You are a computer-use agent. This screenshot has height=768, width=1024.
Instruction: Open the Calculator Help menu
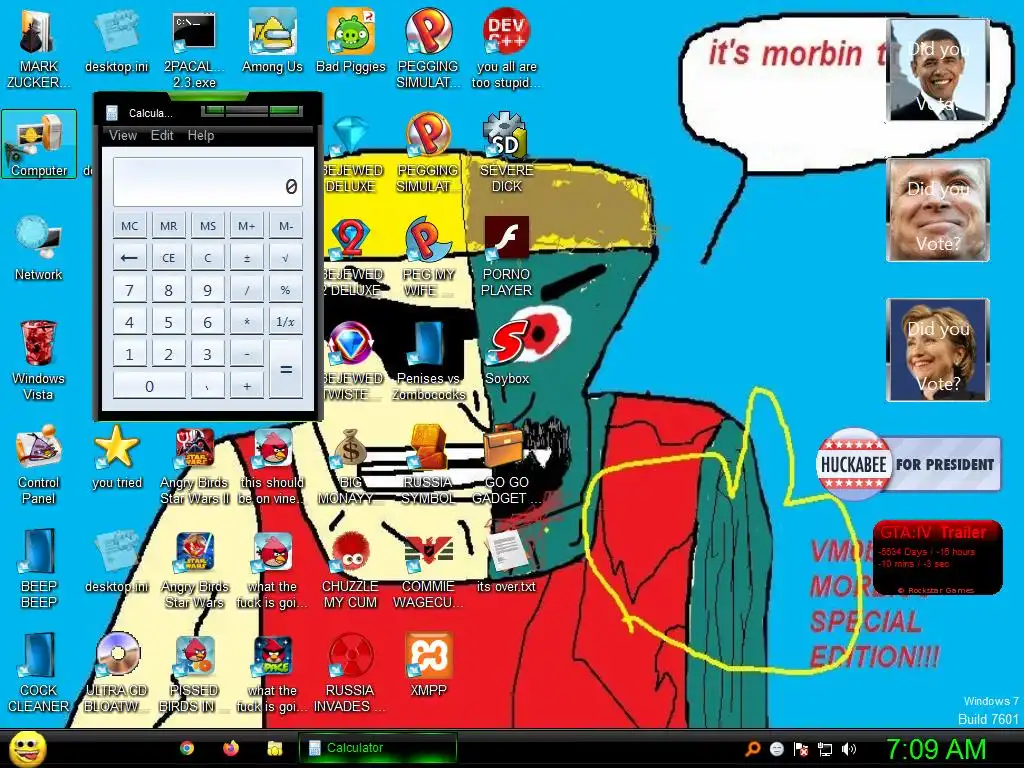click(x=200, y=135)
